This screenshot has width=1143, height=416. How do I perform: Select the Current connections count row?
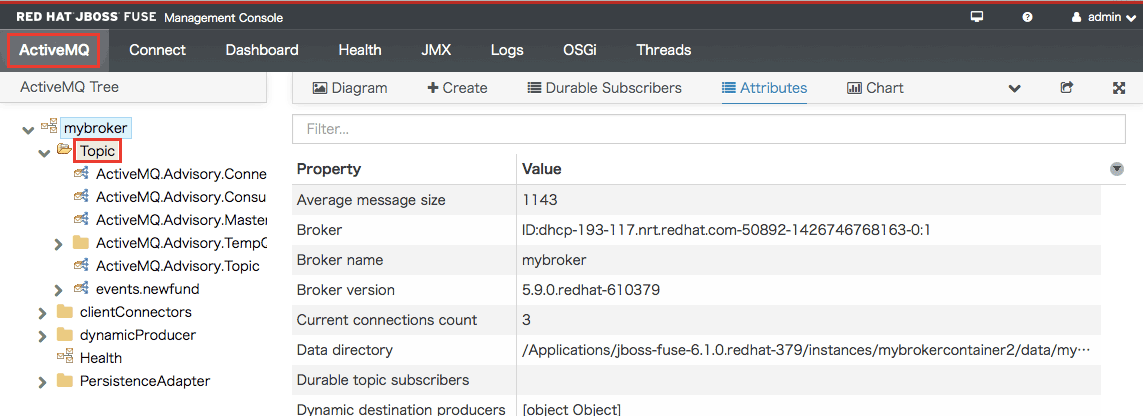698,320
